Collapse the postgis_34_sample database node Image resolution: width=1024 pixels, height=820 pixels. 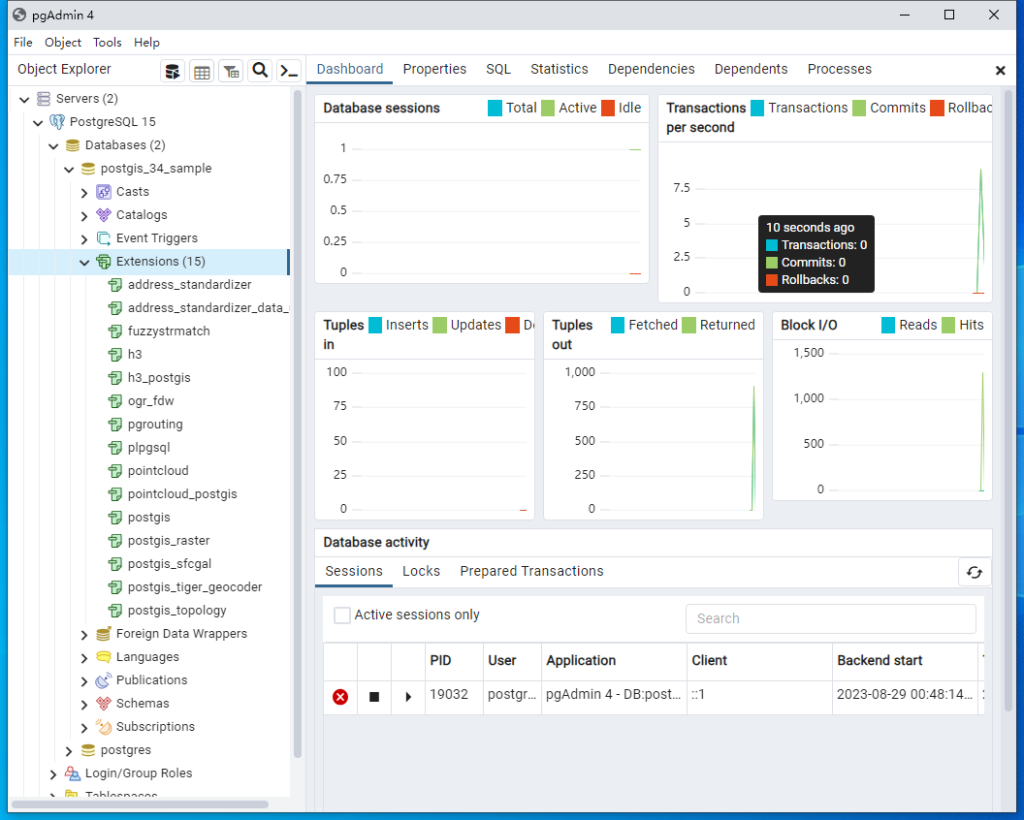(69, 169)
